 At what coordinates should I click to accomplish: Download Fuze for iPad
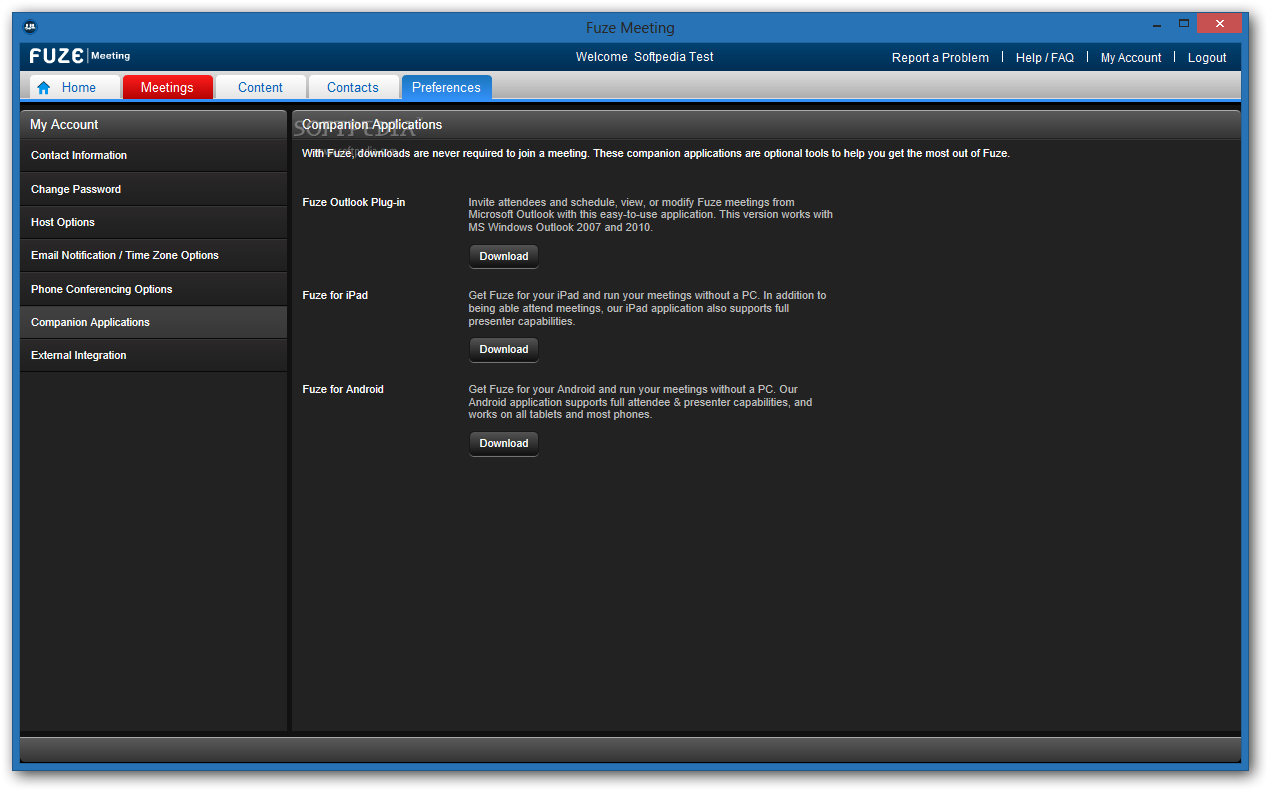click(504, 349)
